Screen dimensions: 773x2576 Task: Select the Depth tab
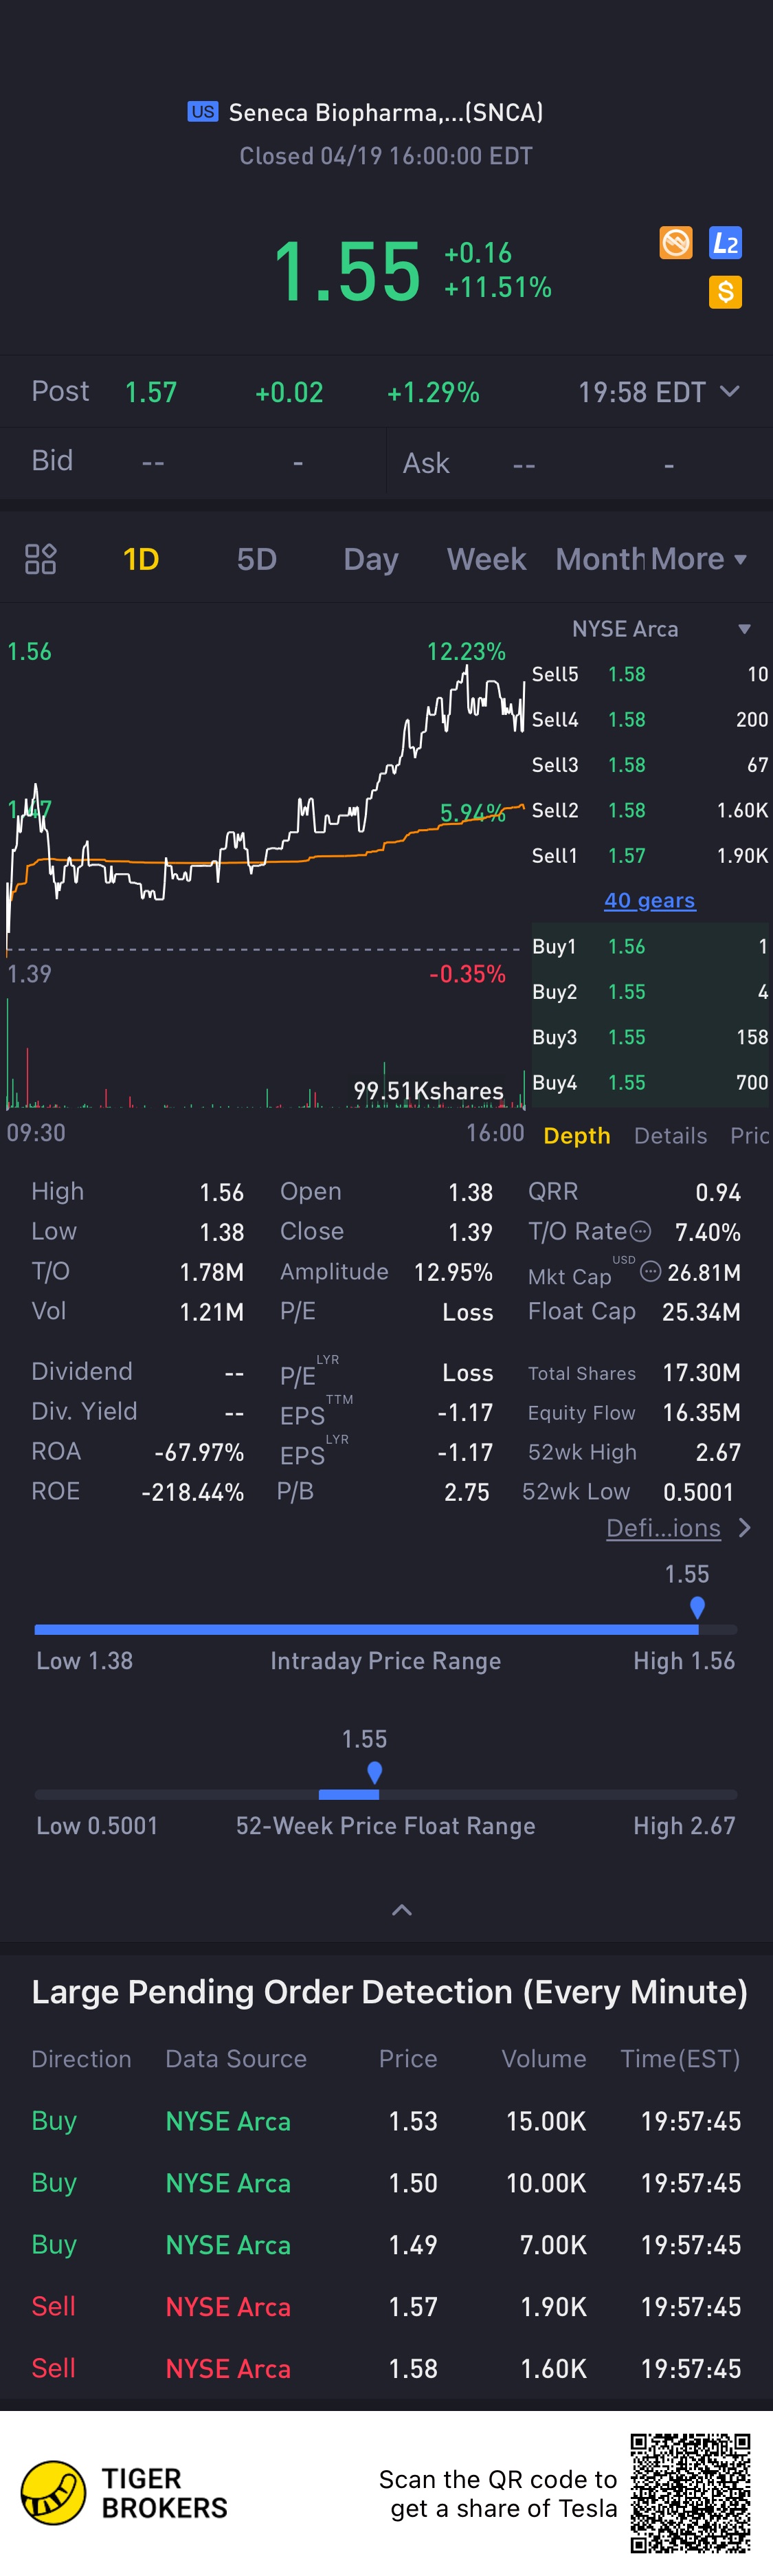coord(576,1135)
